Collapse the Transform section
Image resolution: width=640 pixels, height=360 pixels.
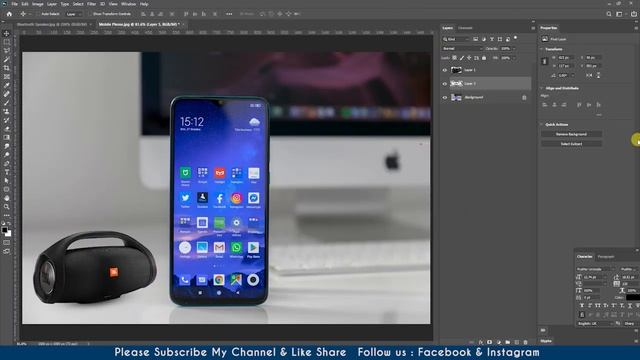(542, 49)
